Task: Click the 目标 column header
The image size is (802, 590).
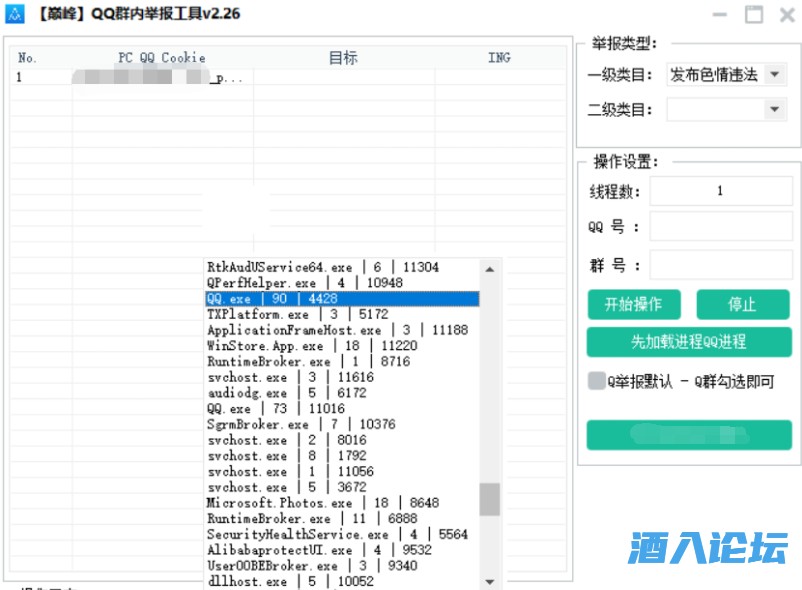Action: 343,58
